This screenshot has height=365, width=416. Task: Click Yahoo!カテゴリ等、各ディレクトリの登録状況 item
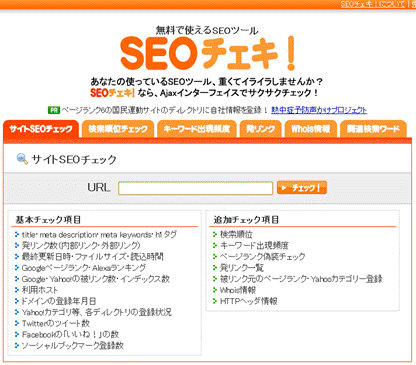pyautogui.click(x=97, y=312)
